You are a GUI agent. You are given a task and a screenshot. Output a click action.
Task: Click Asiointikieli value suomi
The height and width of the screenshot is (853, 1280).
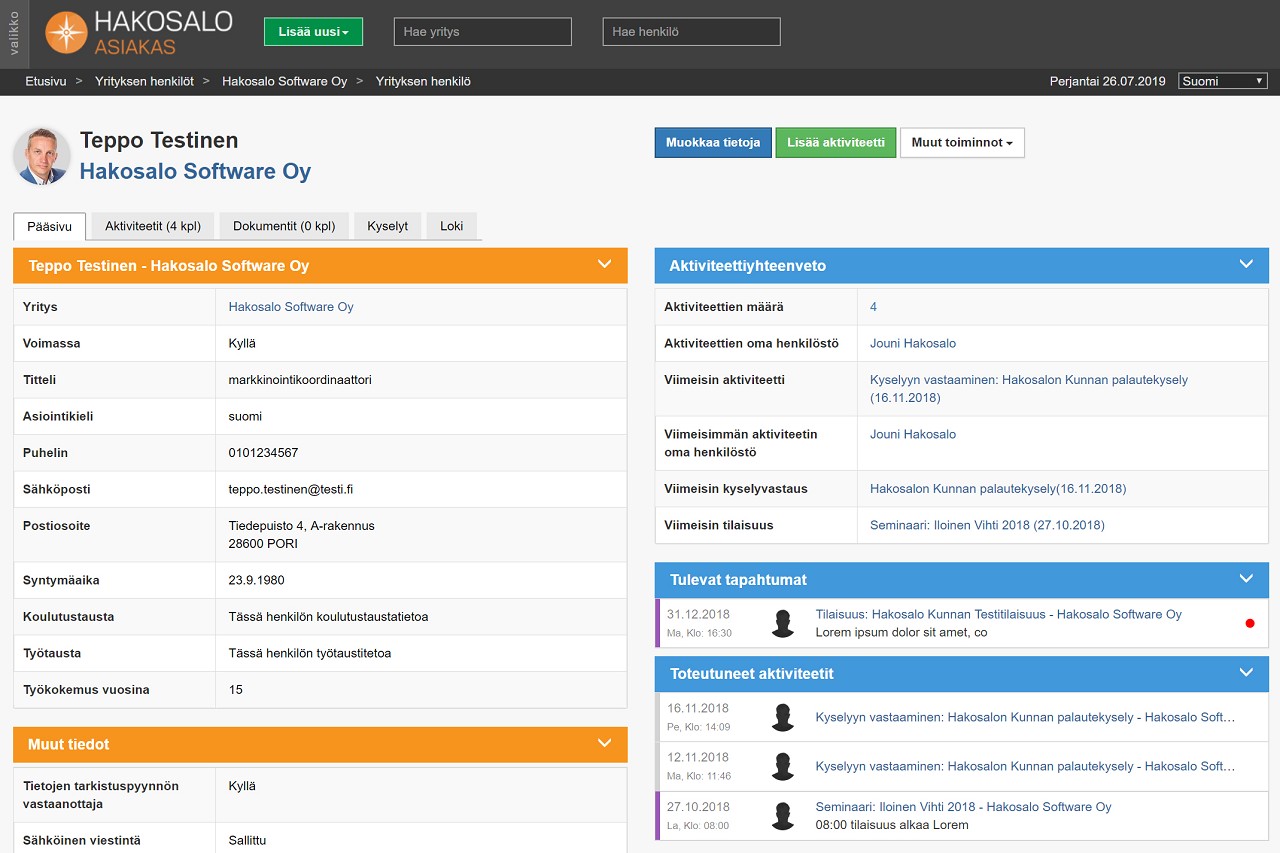tap(246, 416)
